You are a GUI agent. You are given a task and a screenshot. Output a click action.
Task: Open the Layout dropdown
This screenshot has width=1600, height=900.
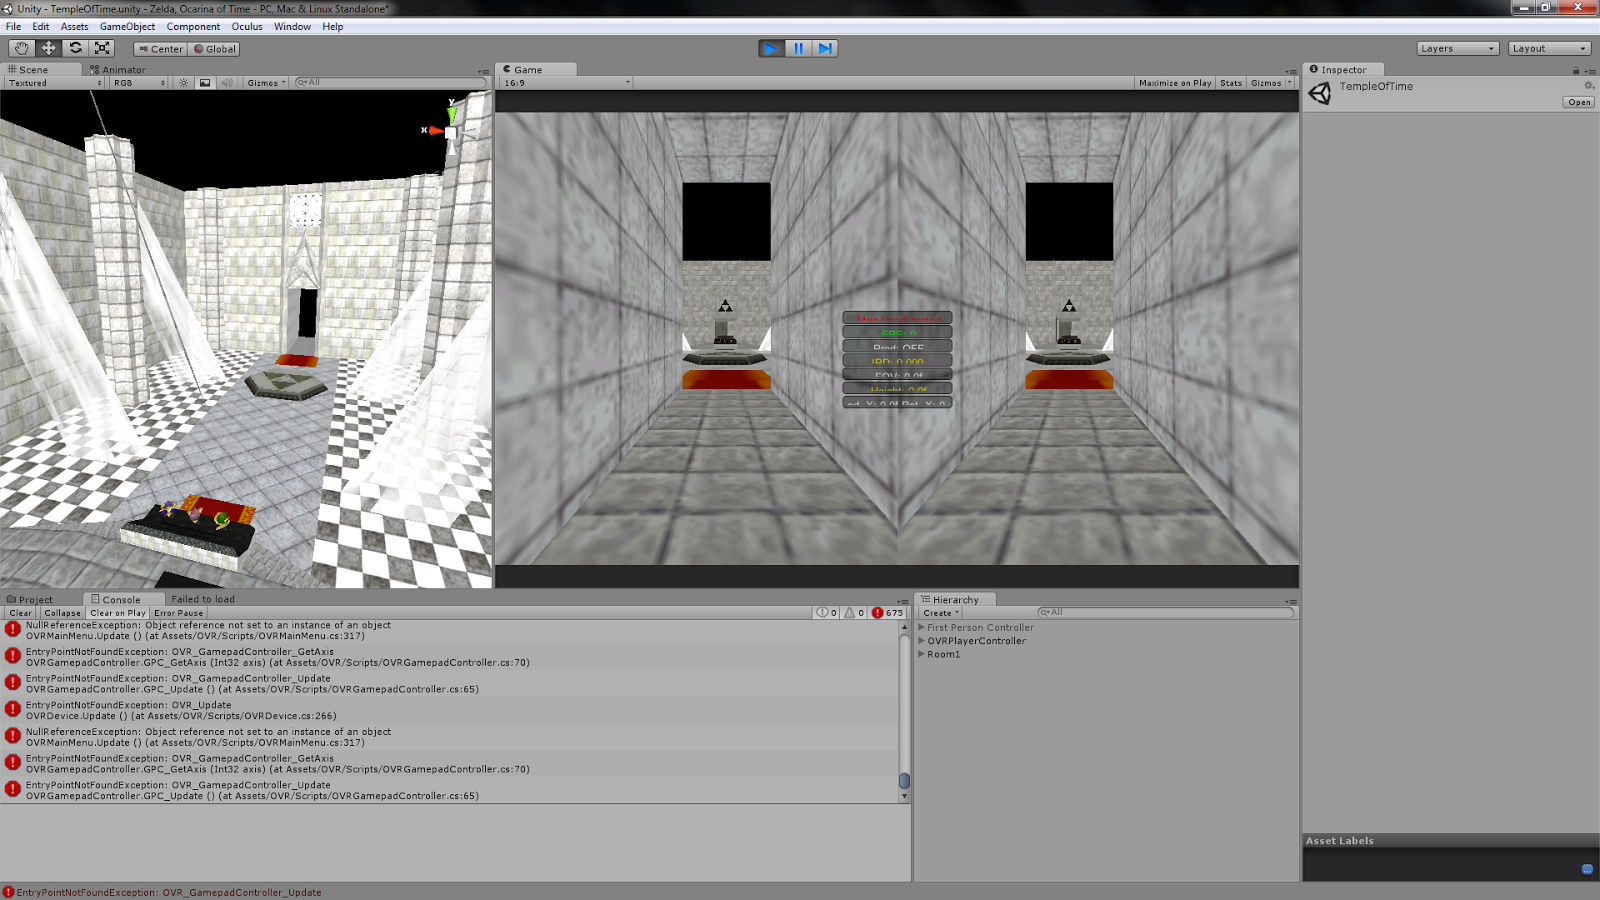coord(1549,49)
